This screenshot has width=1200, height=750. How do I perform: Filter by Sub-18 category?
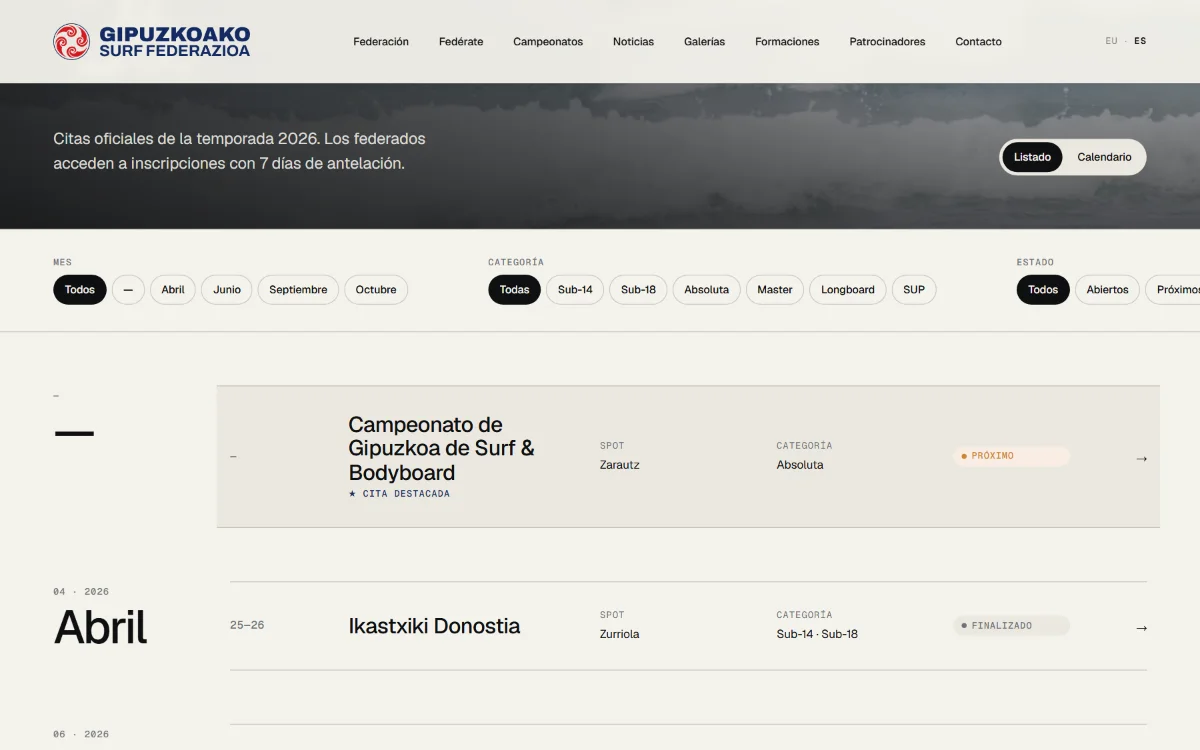tap(638, 290)
